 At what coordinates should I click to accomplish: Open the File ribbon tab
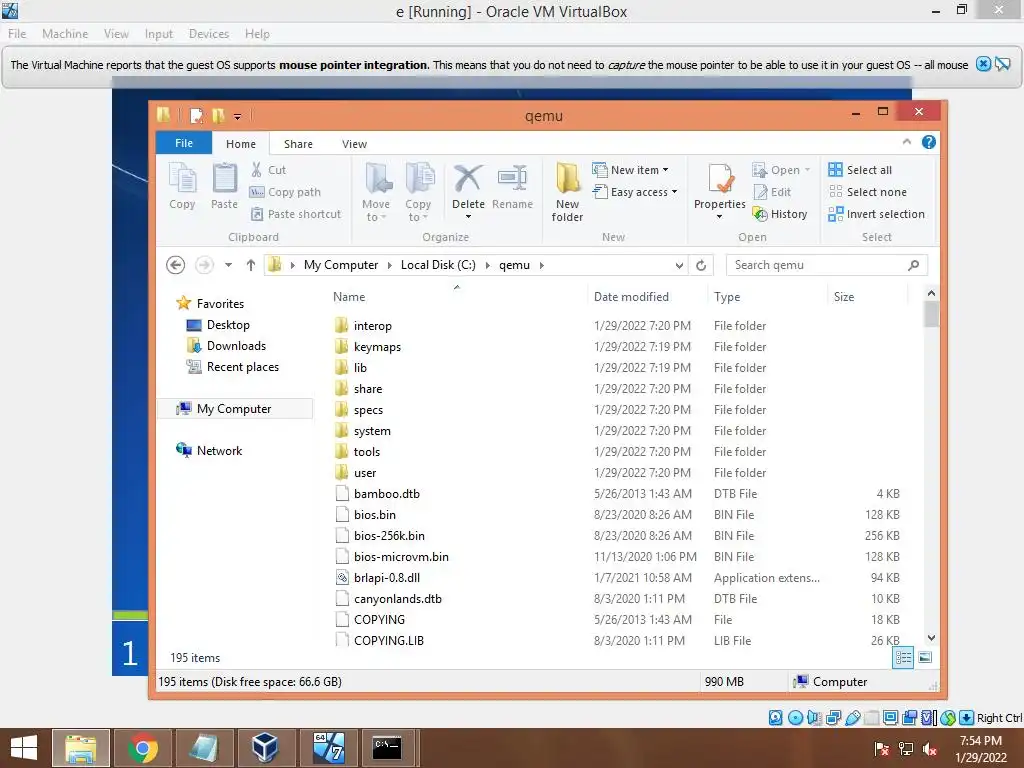point(184,143)
